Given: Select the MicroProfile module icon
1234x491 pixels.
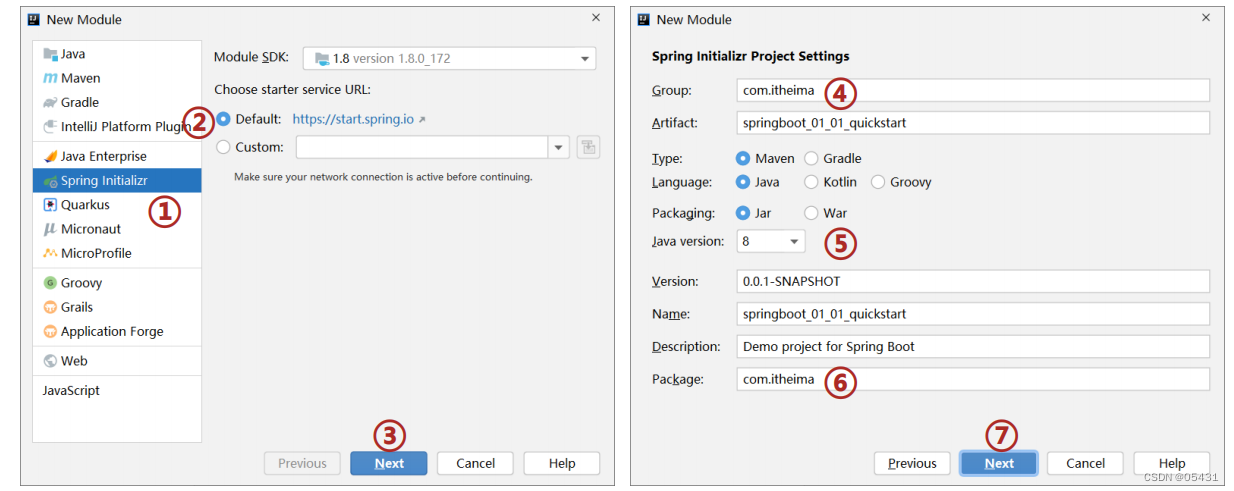Looking at the screenshot, I should click(50, 253).
